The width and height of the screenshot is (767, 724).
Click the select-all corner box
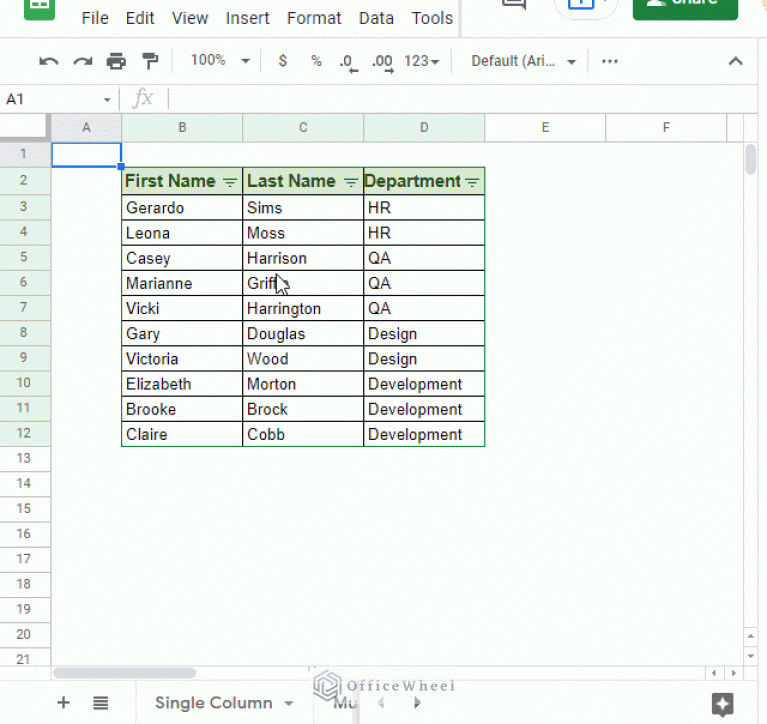click(x=24, y=127)
